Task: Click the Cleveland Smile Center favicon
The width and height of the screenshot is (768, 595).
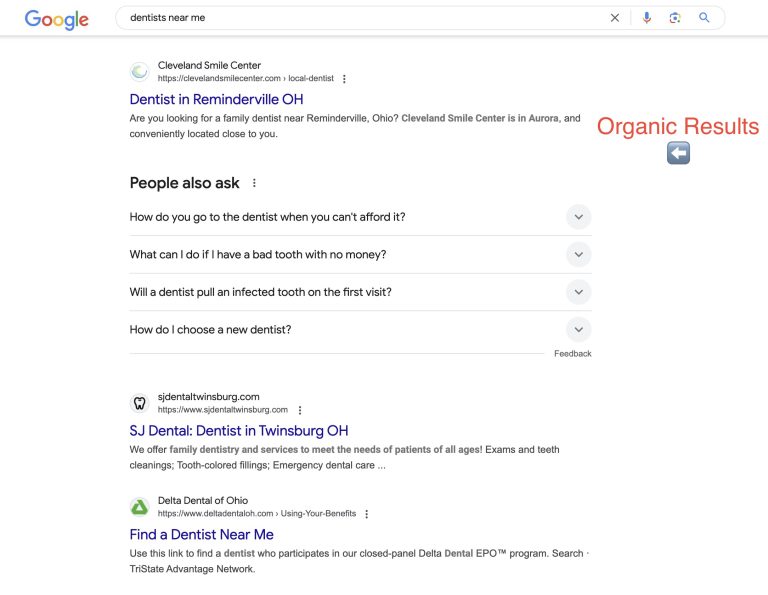Action: tap(140, 72)
